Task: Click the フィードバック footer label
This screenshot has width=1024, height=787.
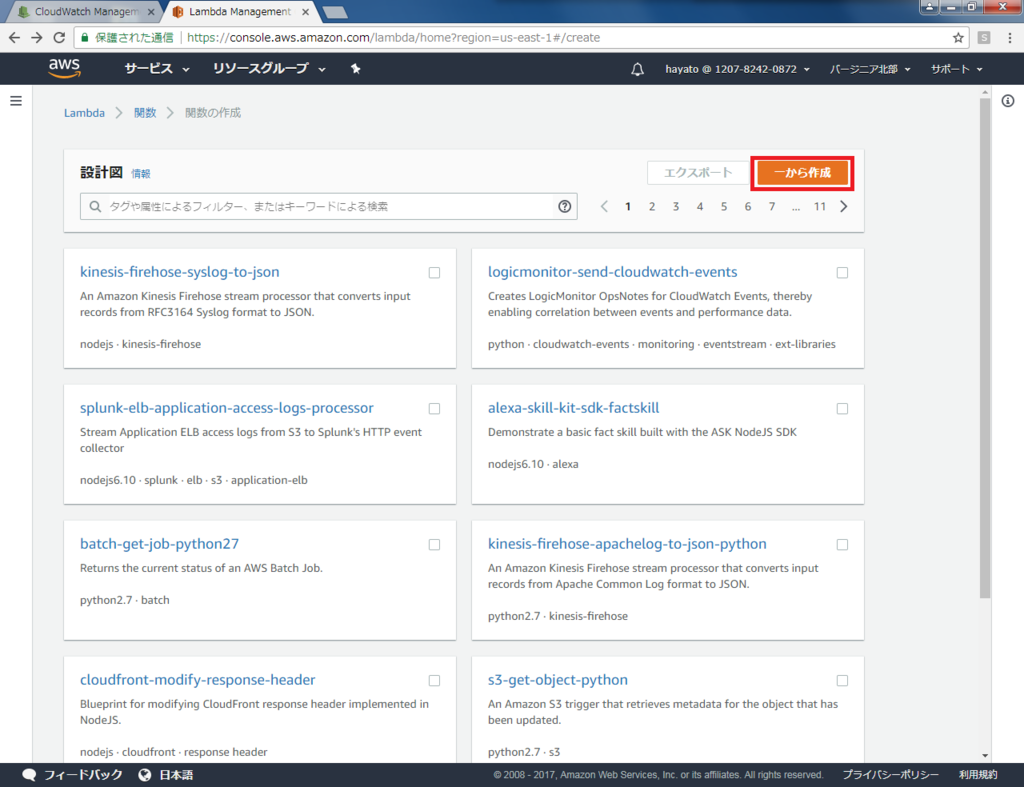Action: 83,775
